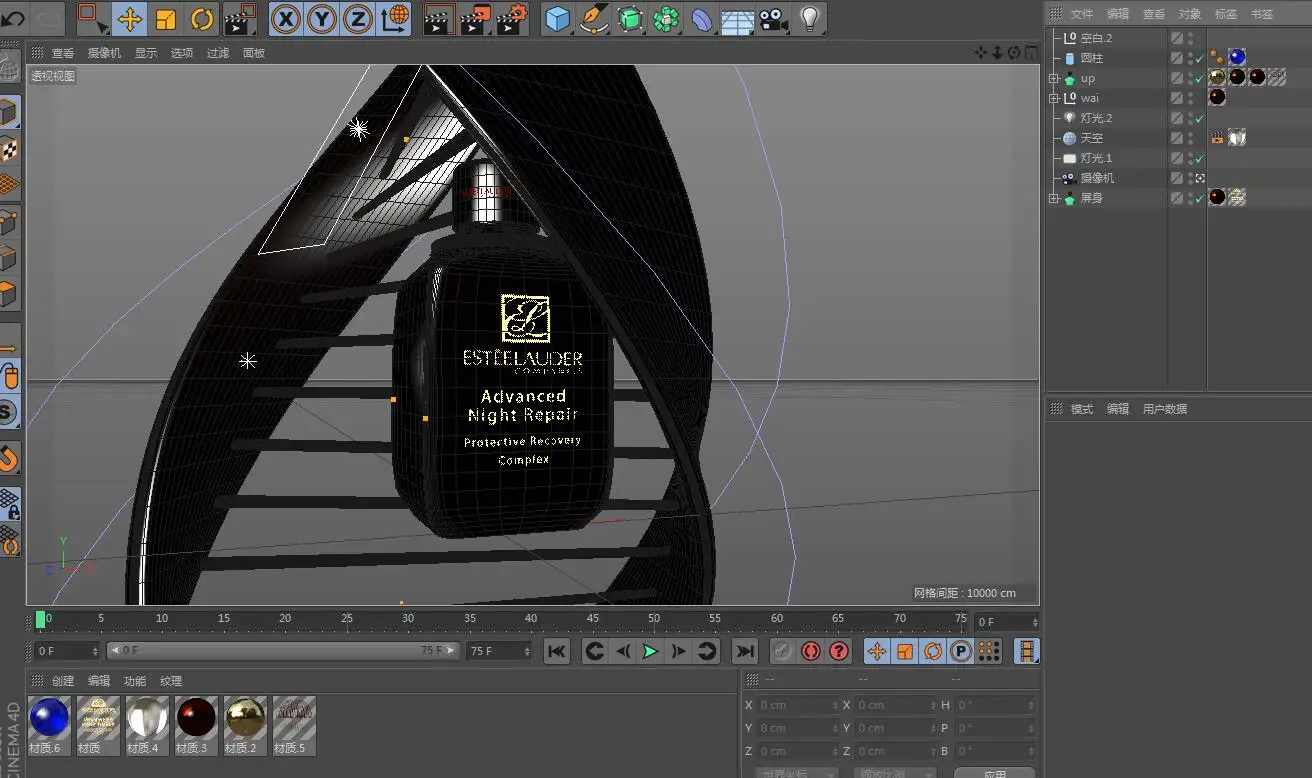Image resolution: width=1312 pixels, height=778 pixels.
Task: Toggle the up object enable checkmark
Action: click(x=1199, y=78)
